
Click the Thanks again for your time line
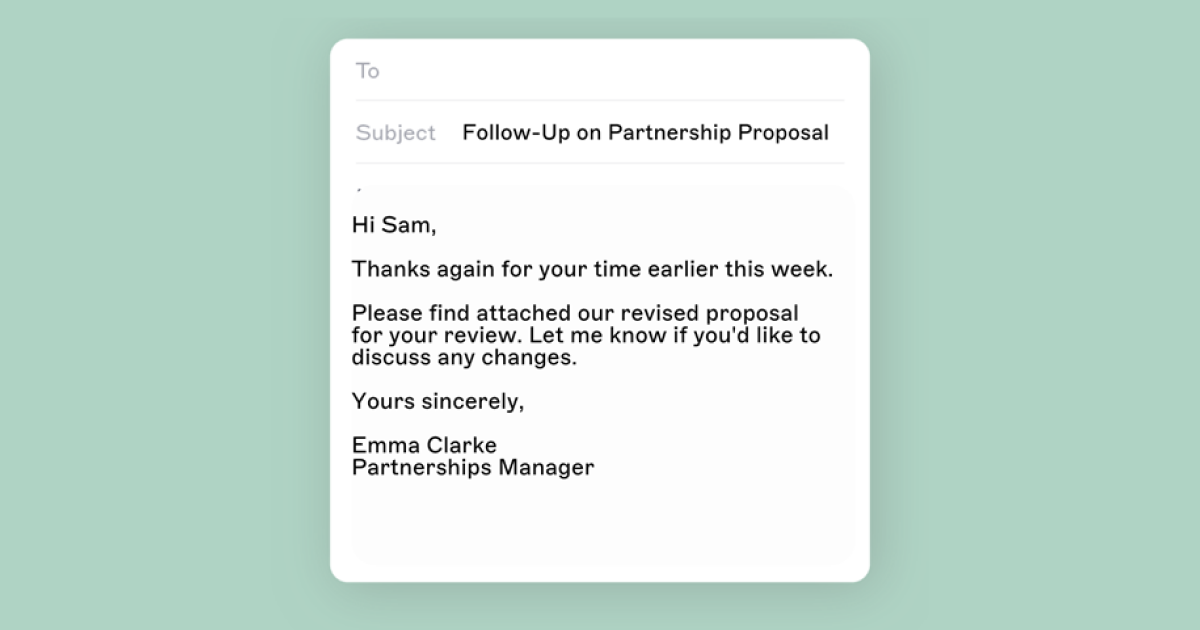pos(592,269)
